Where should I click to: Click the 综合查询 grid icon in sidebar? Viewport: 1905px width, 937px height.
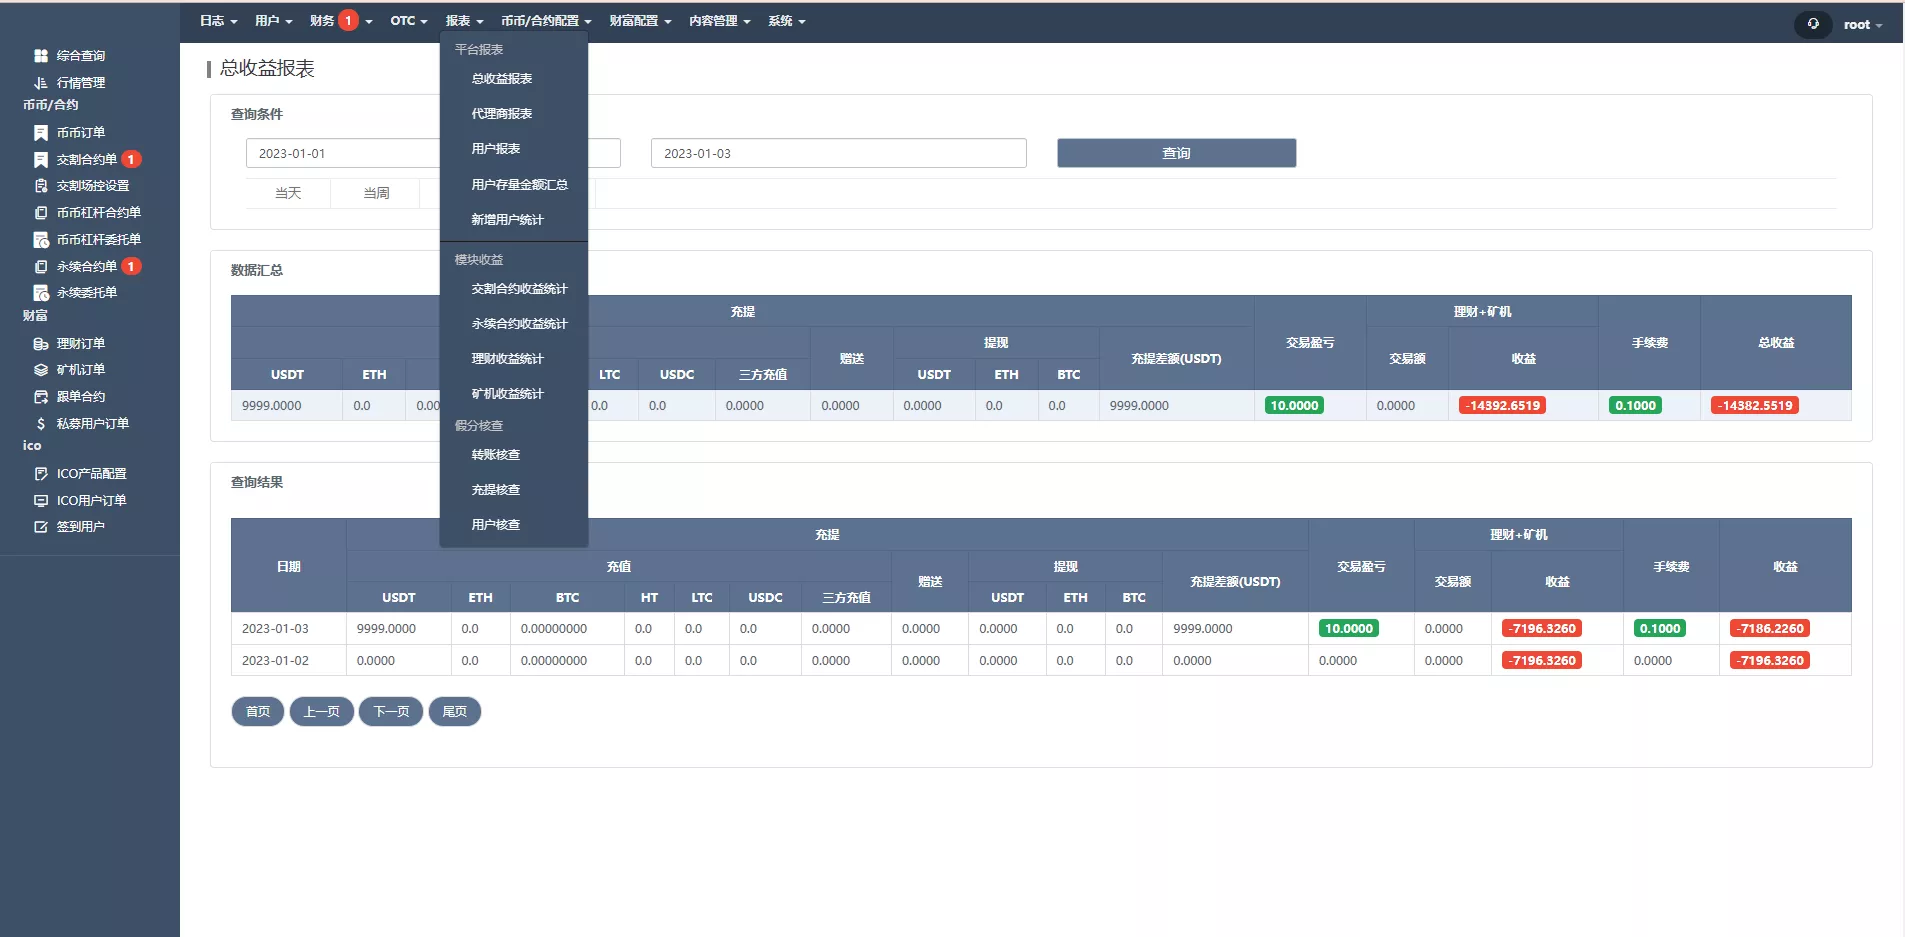(41, 56)
